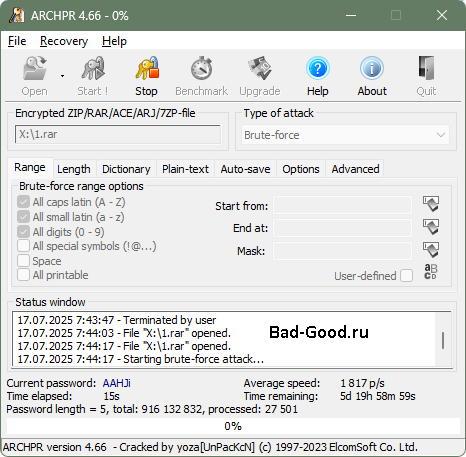Click the Status window scrollbar thumb

pyautogui.click(x=443, y=340)
